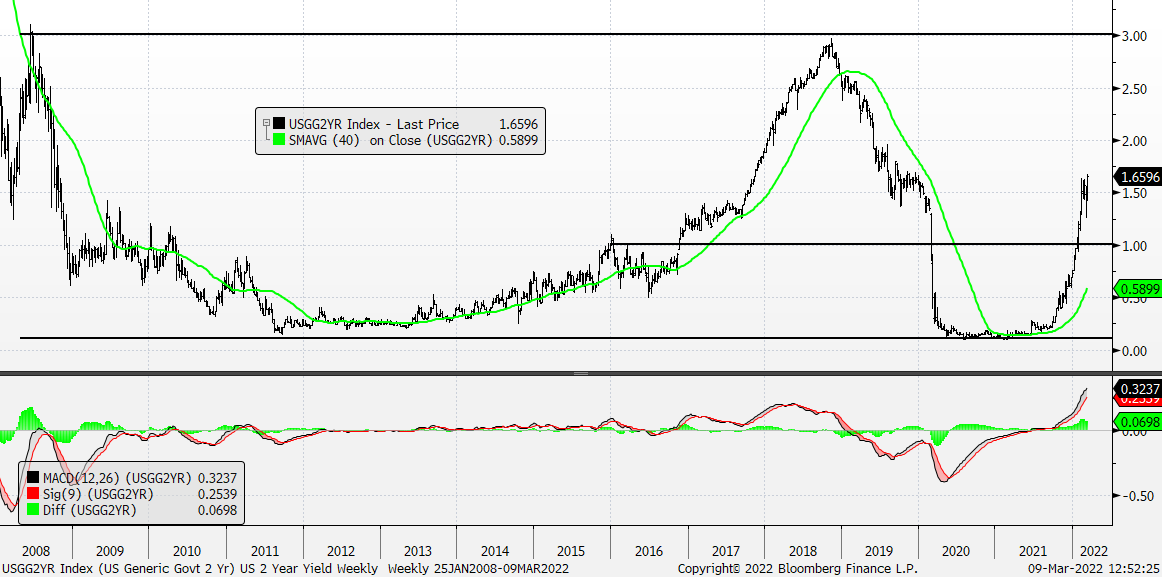Viewport: 1162px width, 577px height.
Task: Click the black USGG2YR Index color swatch
Action: 279,124
